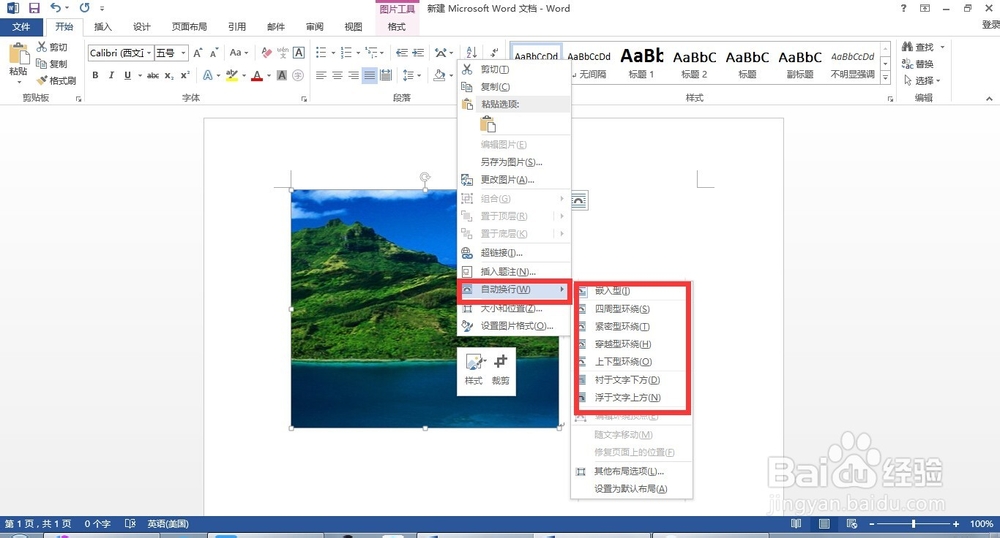Screen dimensions: 1000x538
Task: Click layout options icon beside picture
Action: pos(578,201)
